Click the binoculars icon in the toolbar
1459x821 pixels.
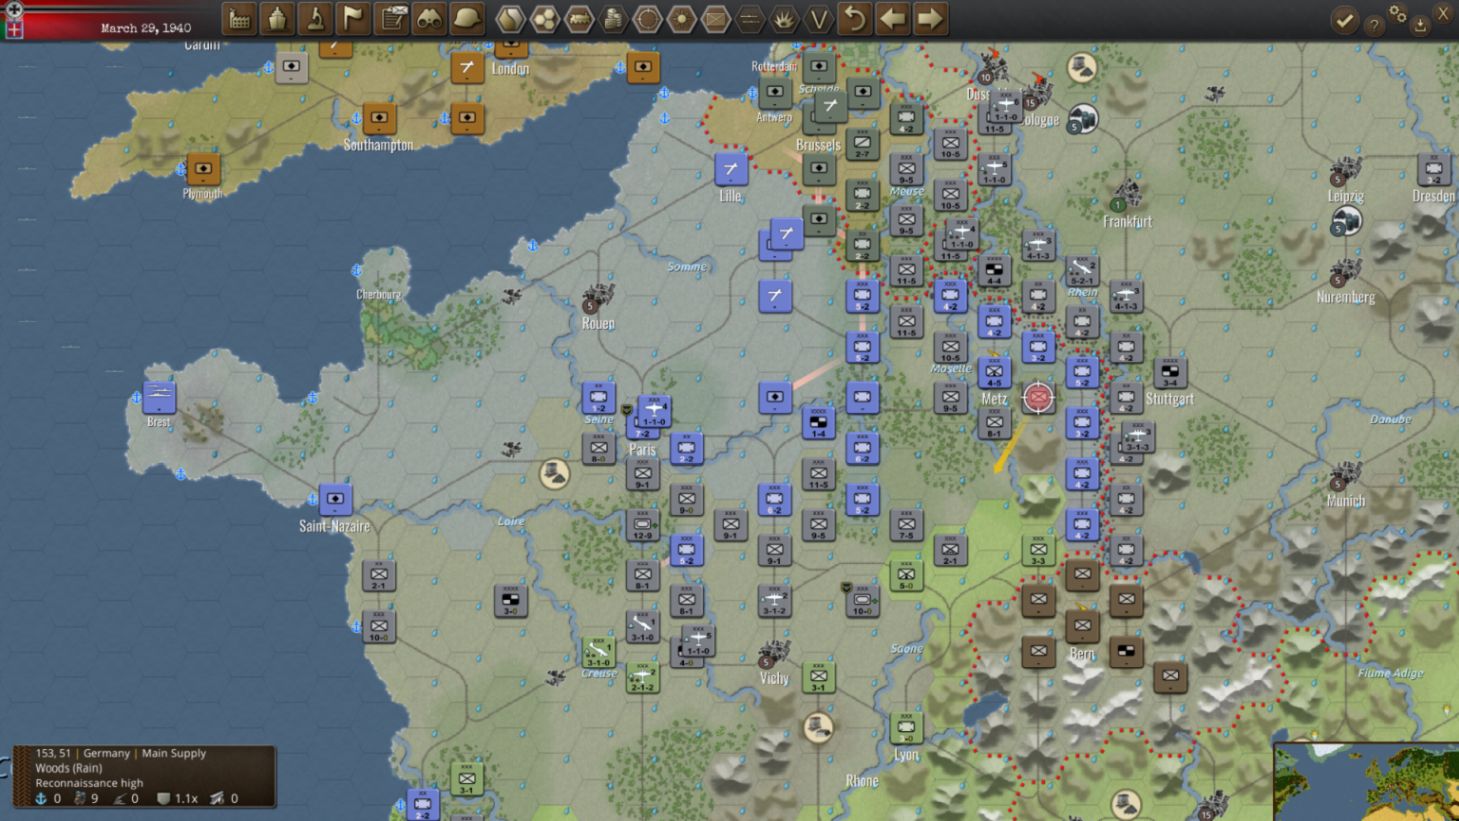tap(429, 19)
